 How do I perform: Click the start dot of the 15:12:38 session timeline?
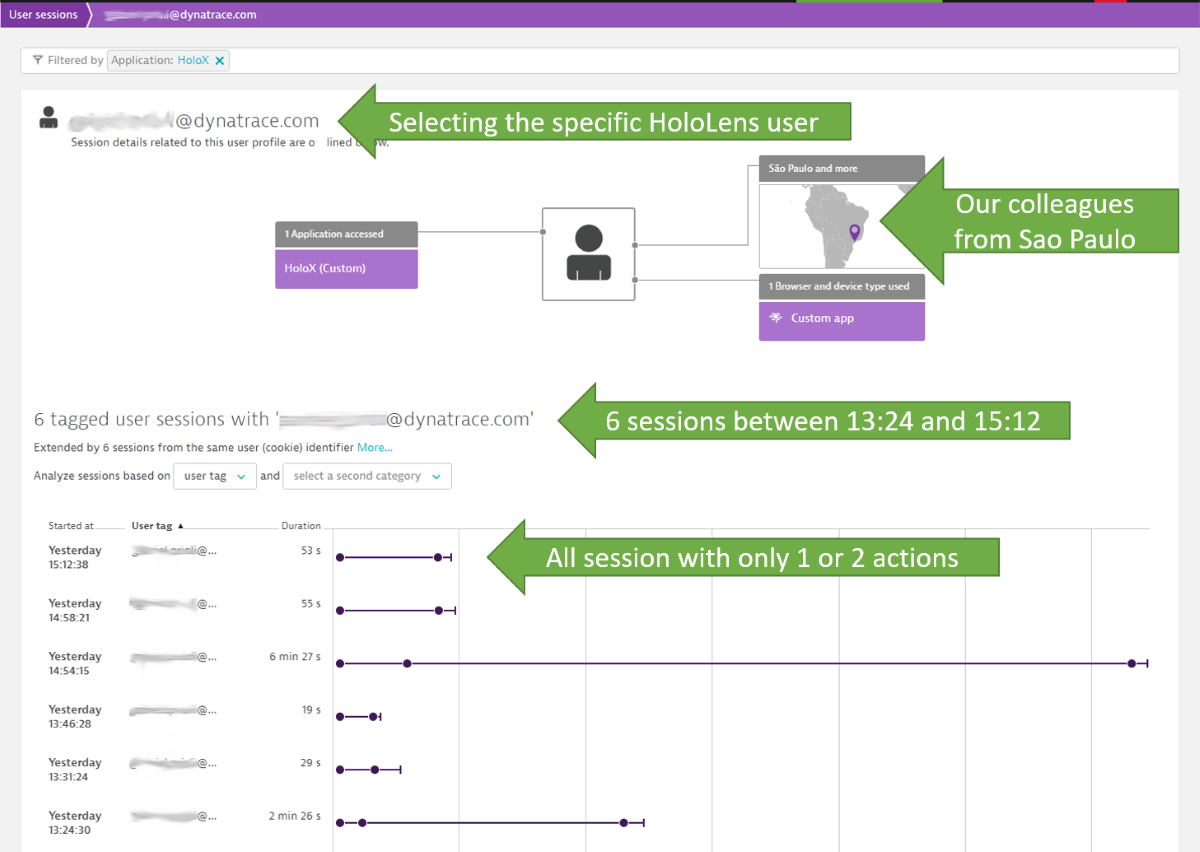coord(340,557)
